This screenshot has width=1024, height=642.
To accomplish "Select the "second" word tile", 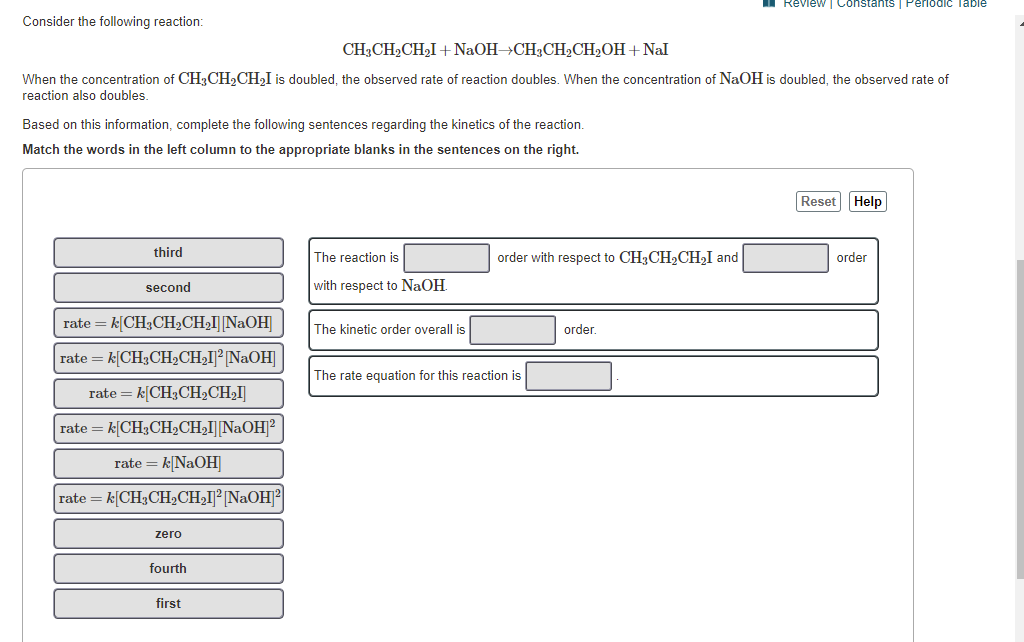I will (x=168, y=287).
